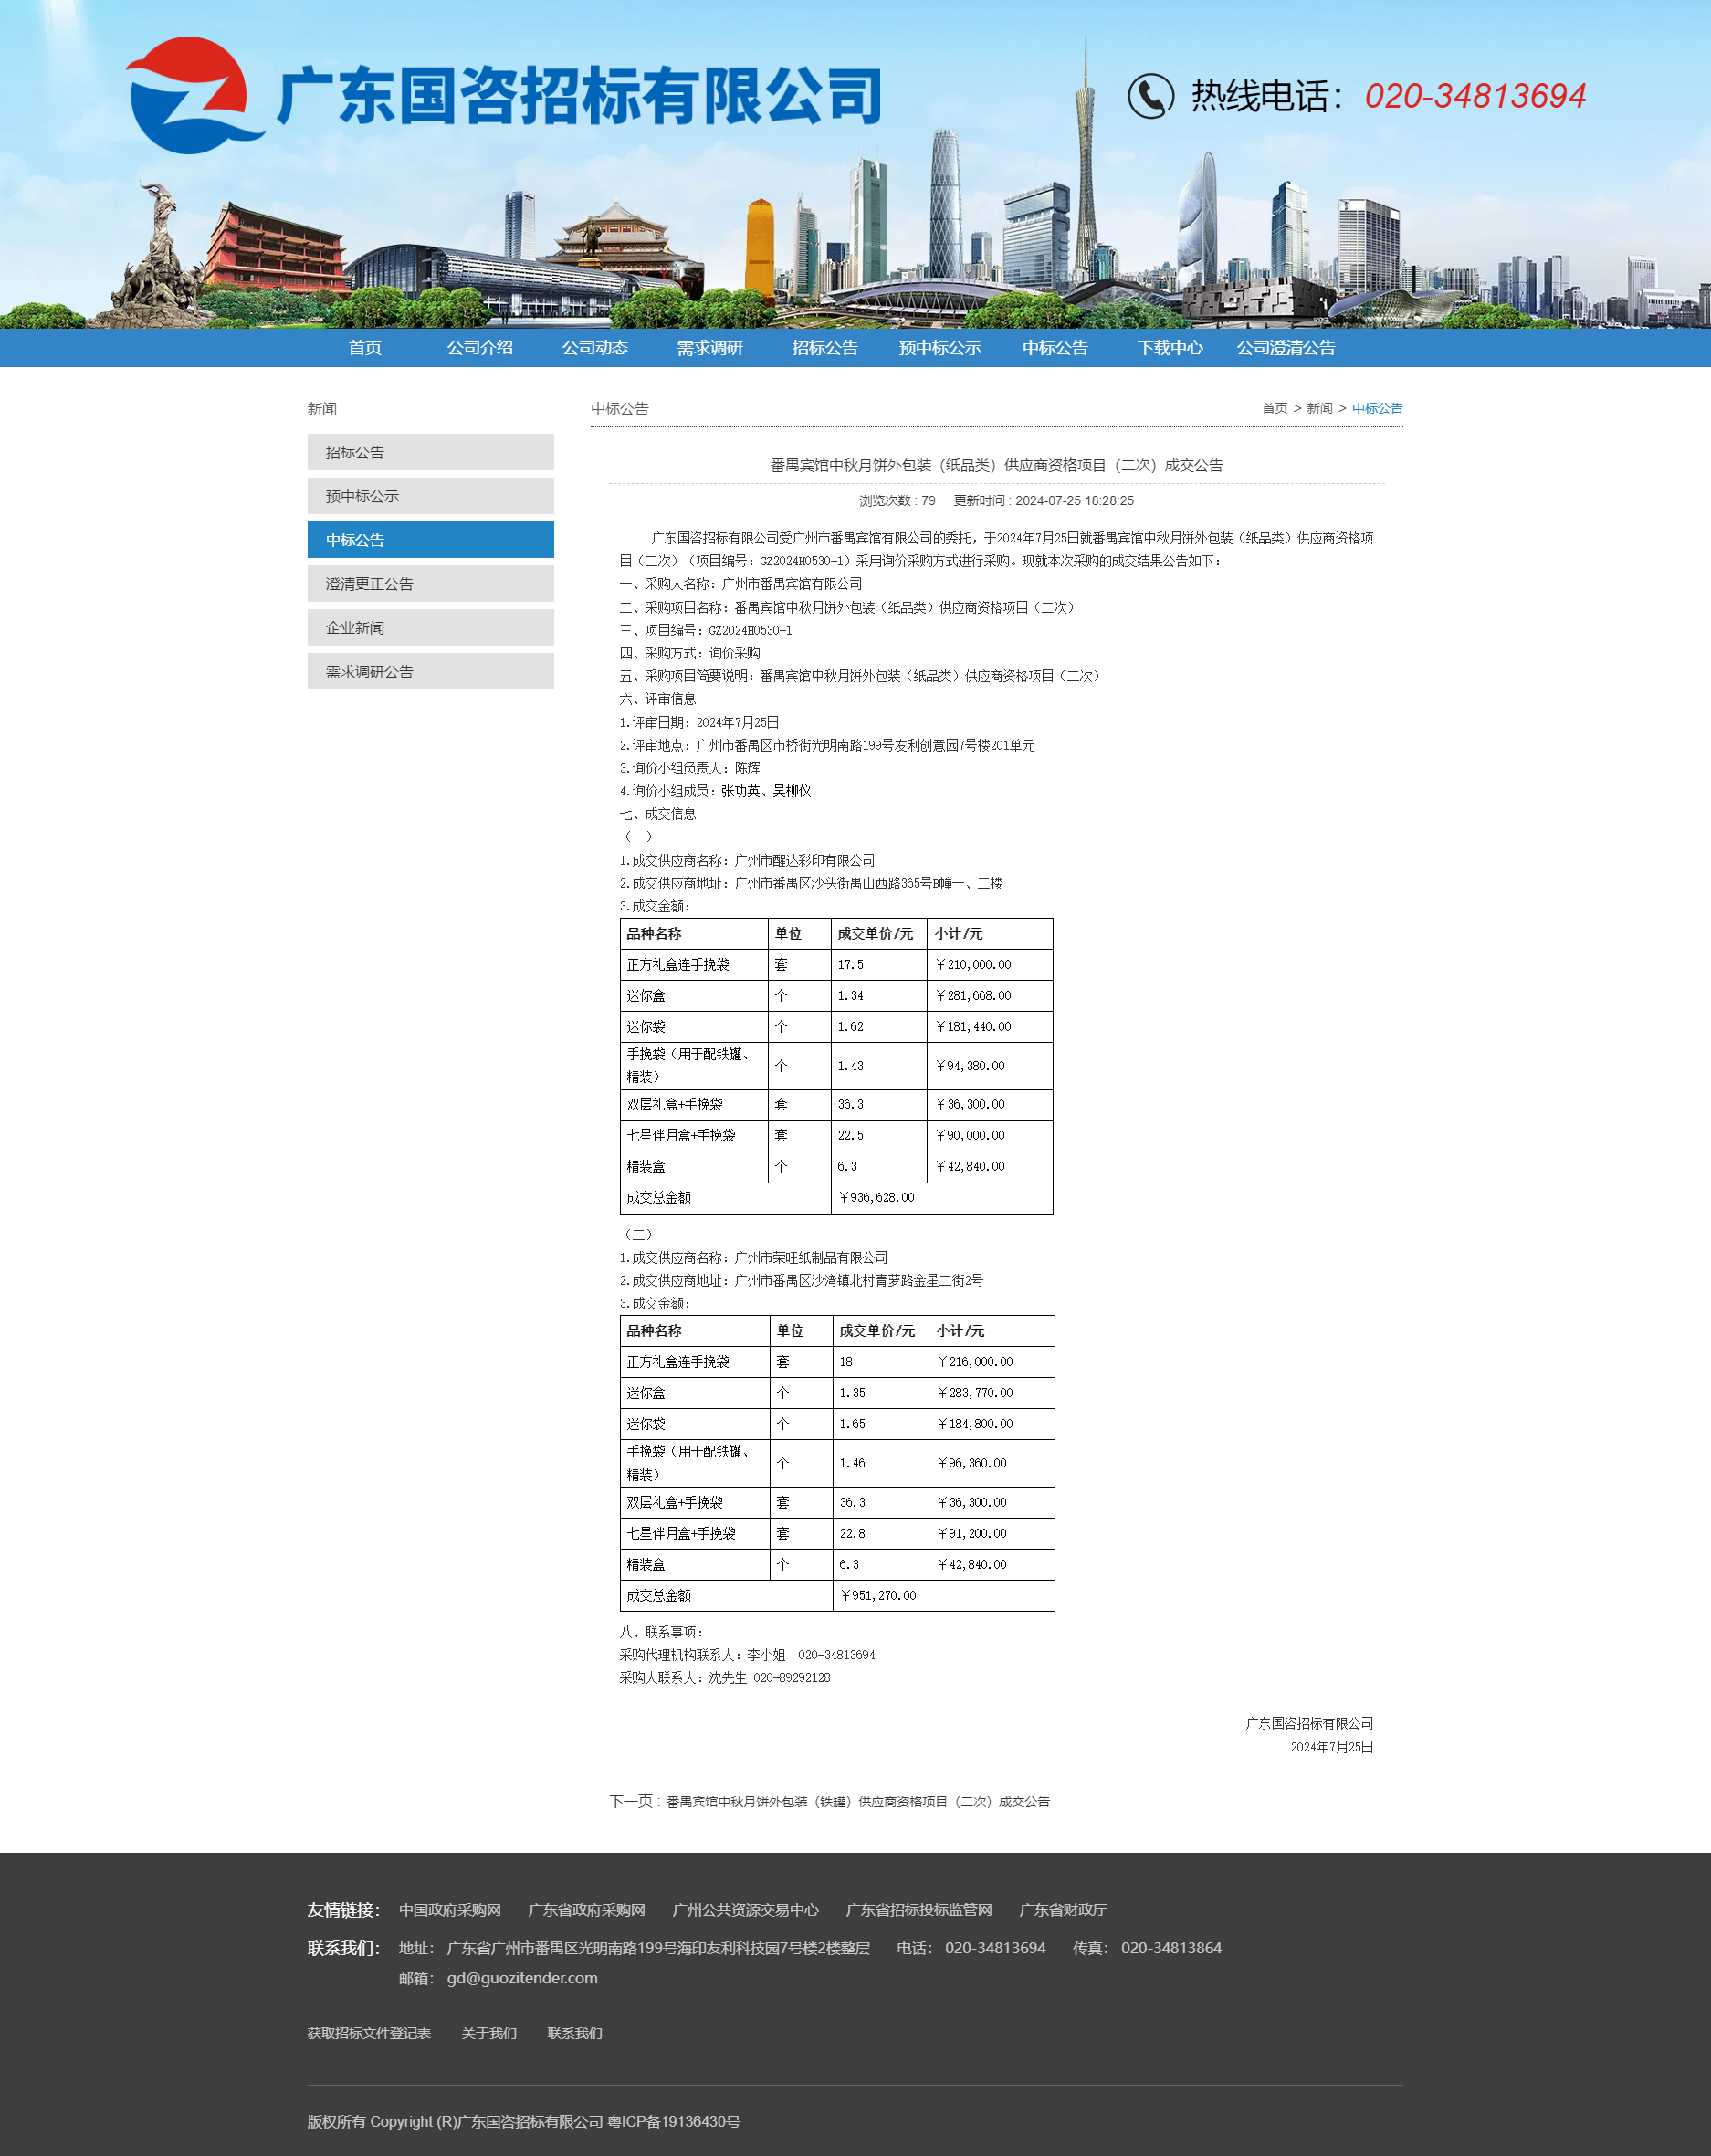Open 下载中心 in the navigation bar
The image size is (1711, 2156).
(1170, 348)
